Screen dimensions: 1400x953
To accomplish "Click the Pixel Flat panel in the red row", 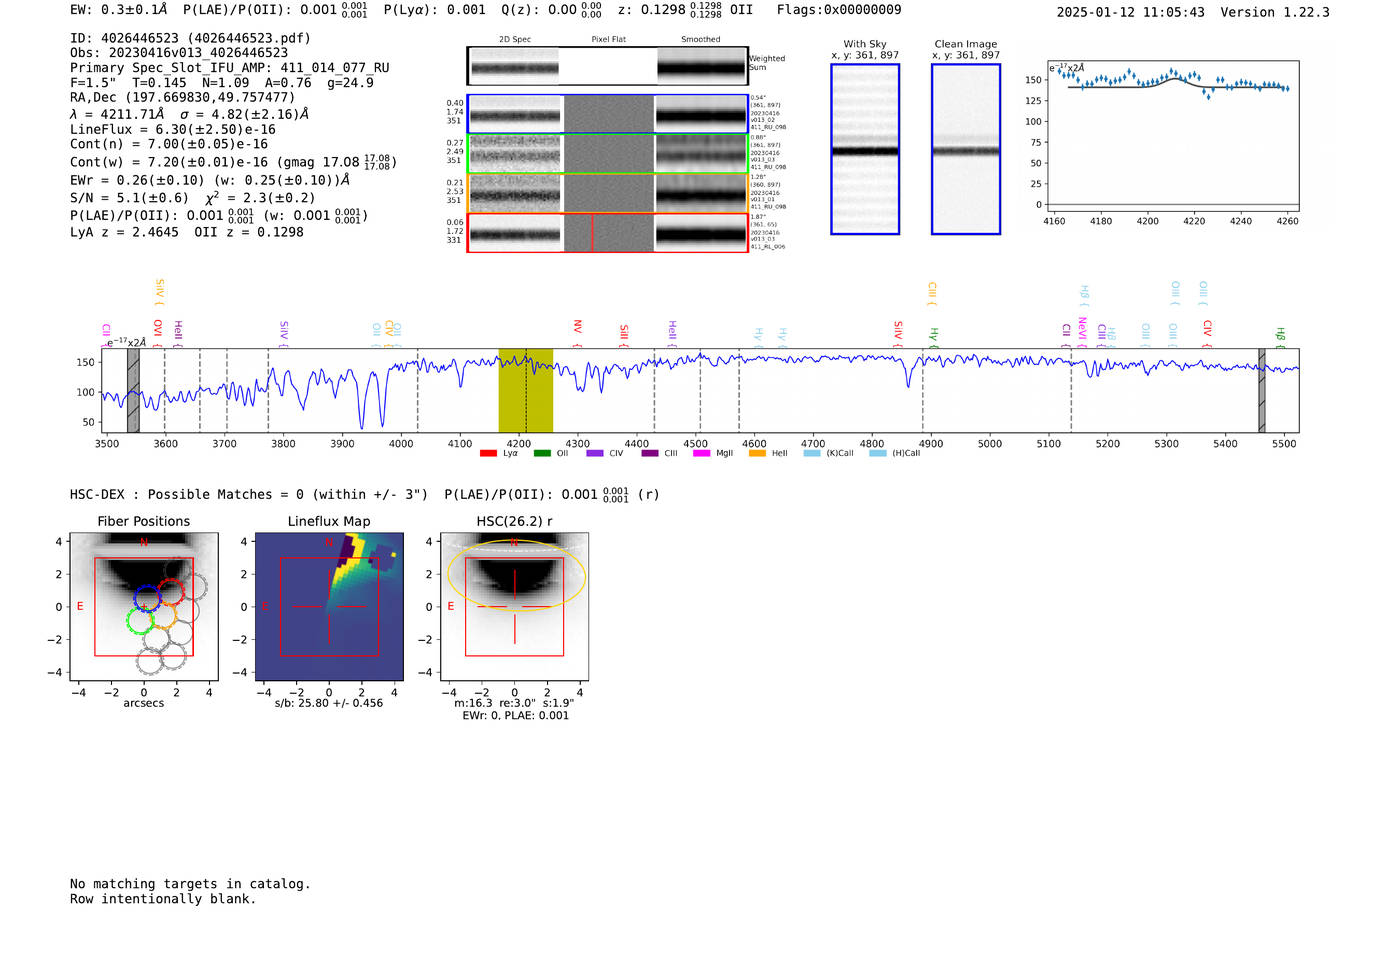I will click(x=609, y=233).
